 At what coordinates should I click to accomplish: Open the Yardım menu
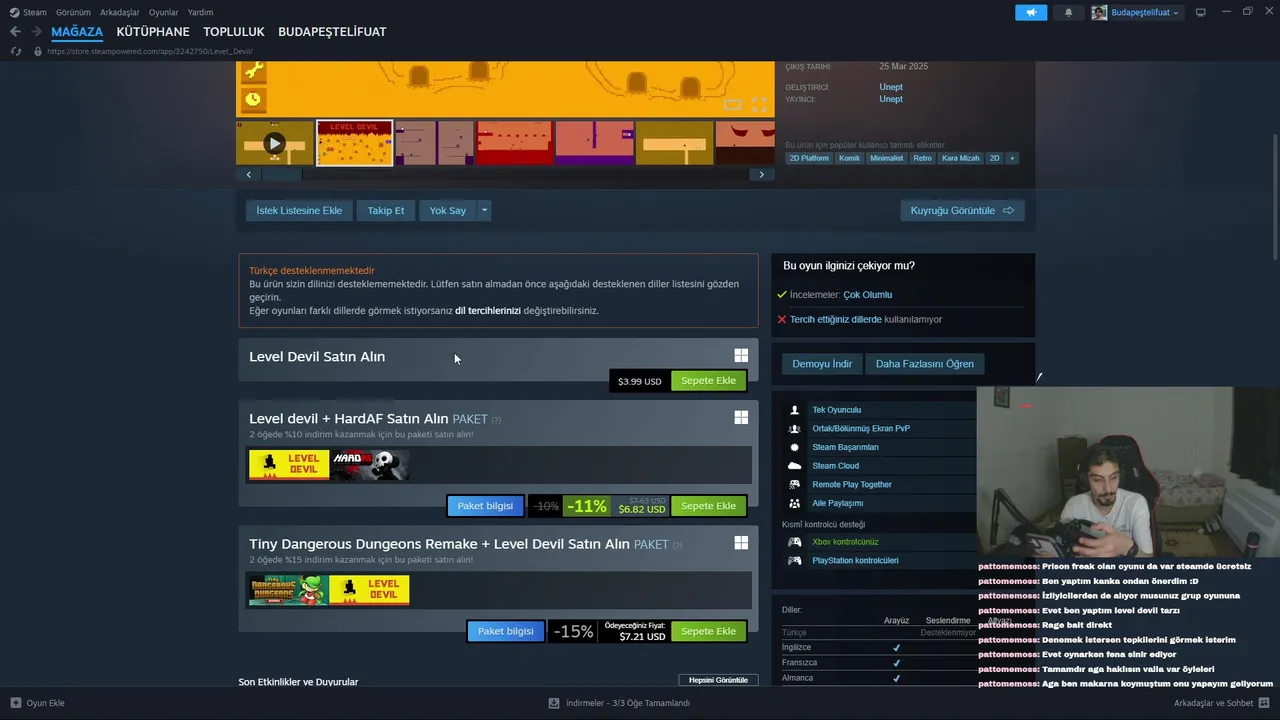point(200,12)
